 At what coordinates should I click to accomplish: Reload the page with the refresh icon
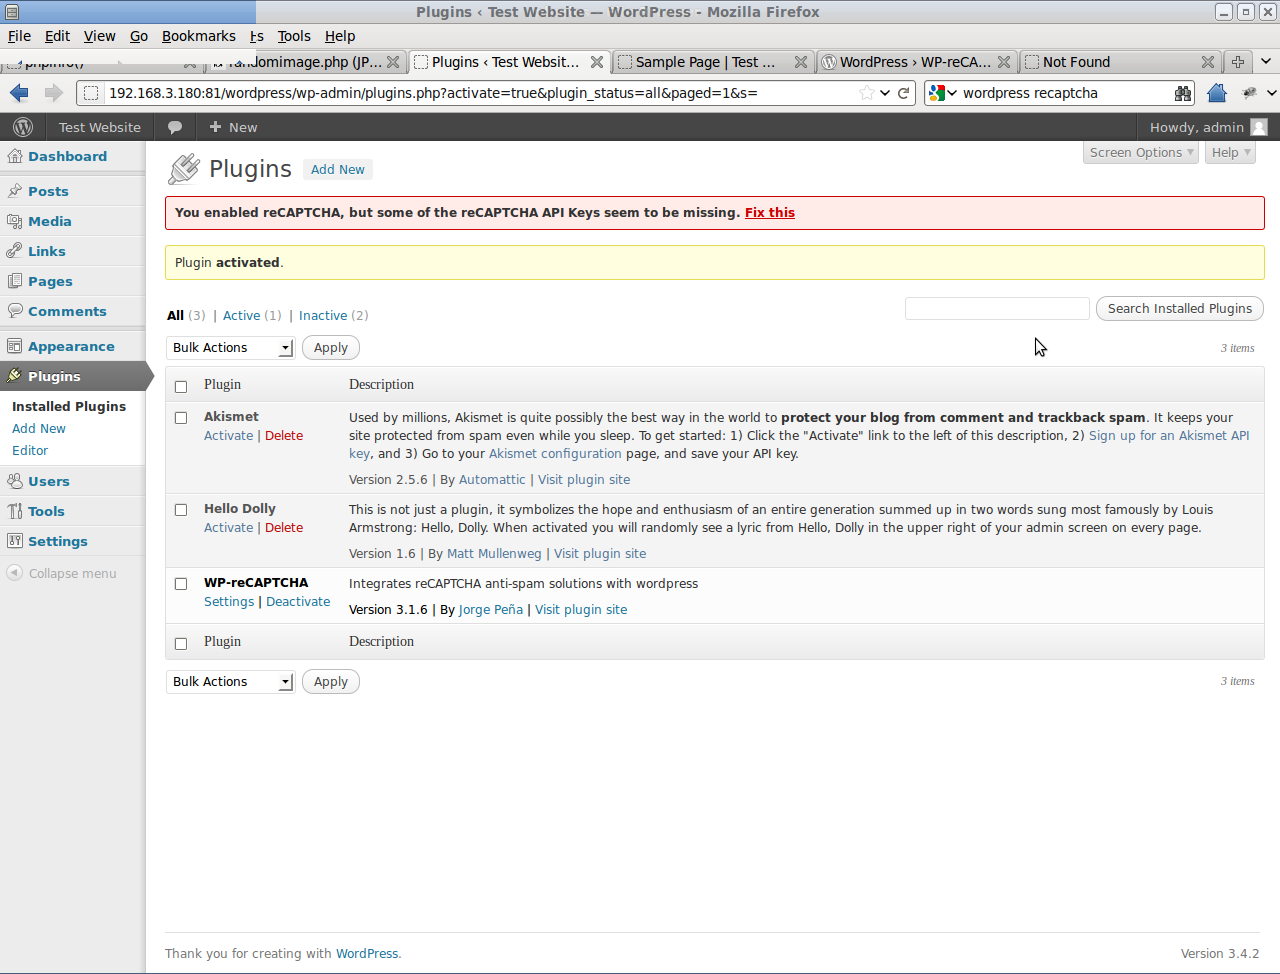(x=904, y=93)
